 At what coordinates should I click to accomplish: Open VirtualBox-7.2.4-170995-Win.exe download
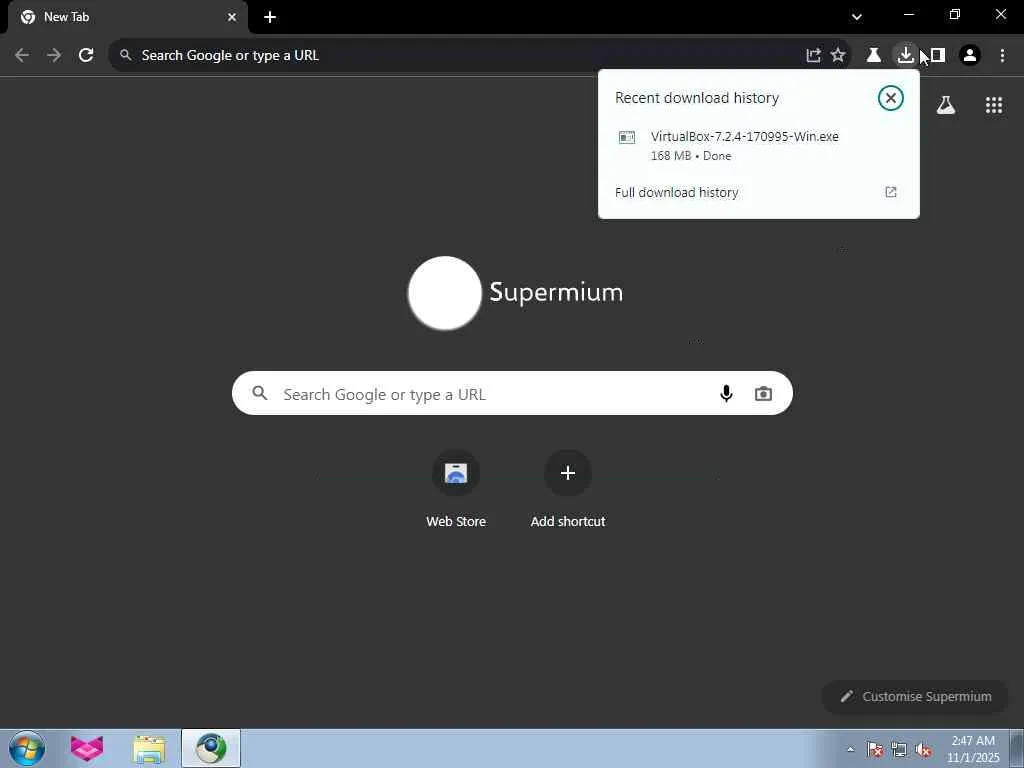pos(758,146)
